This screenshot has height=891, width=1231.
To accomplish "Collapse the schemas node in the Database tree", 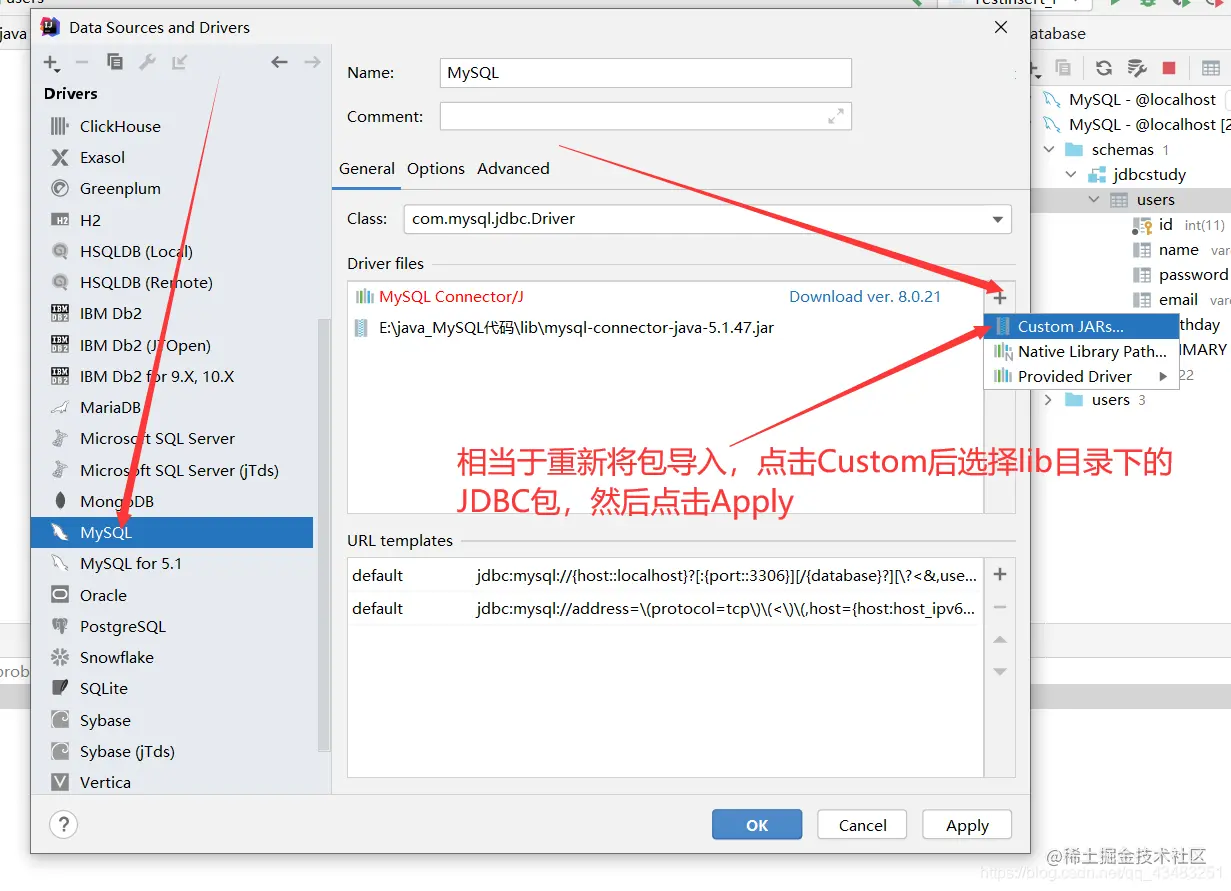I will click(x=1049, y=149).
